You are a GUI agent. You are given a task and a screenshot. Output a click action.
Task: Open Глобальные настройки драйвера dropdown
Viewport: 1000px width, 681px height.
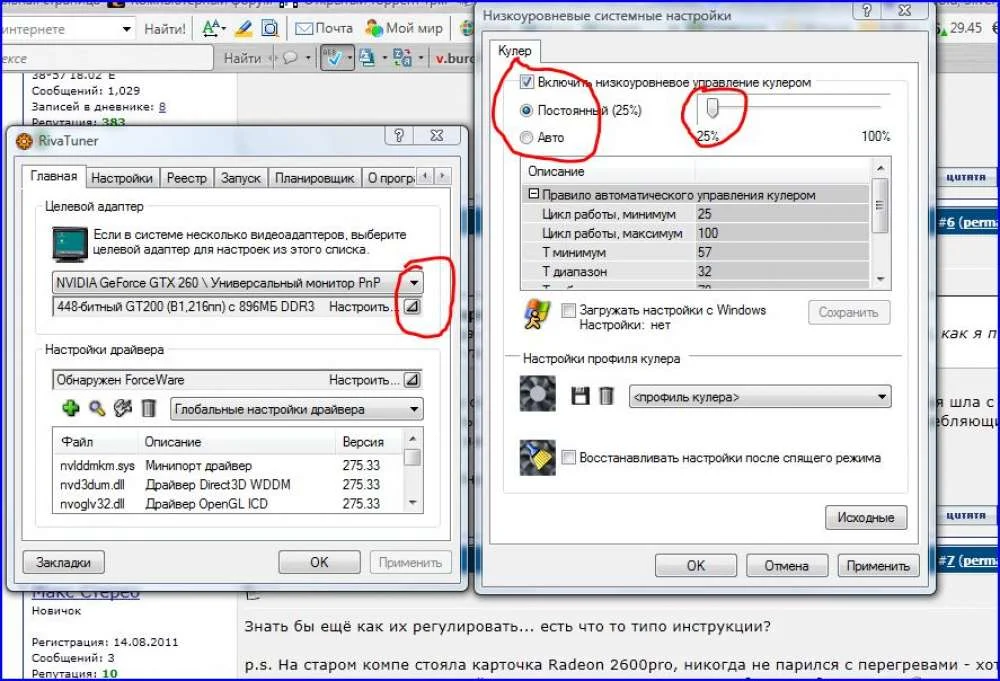click(414, 409)
